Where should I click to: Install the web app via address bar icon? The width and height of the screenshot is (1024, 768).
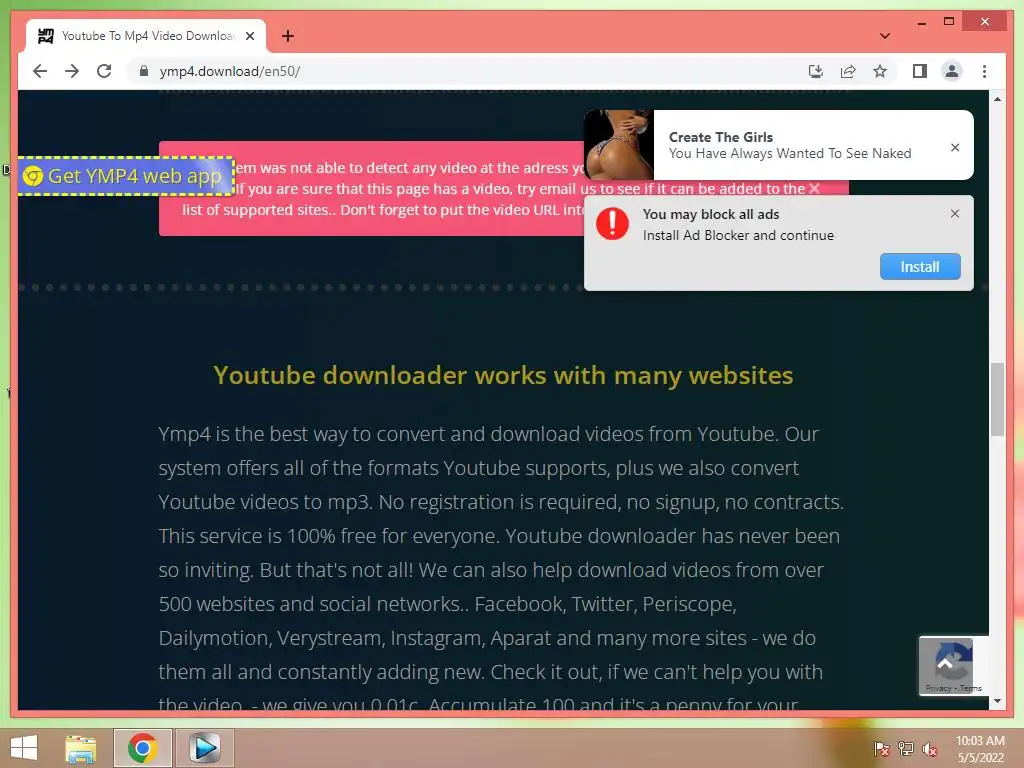[816, 71]
